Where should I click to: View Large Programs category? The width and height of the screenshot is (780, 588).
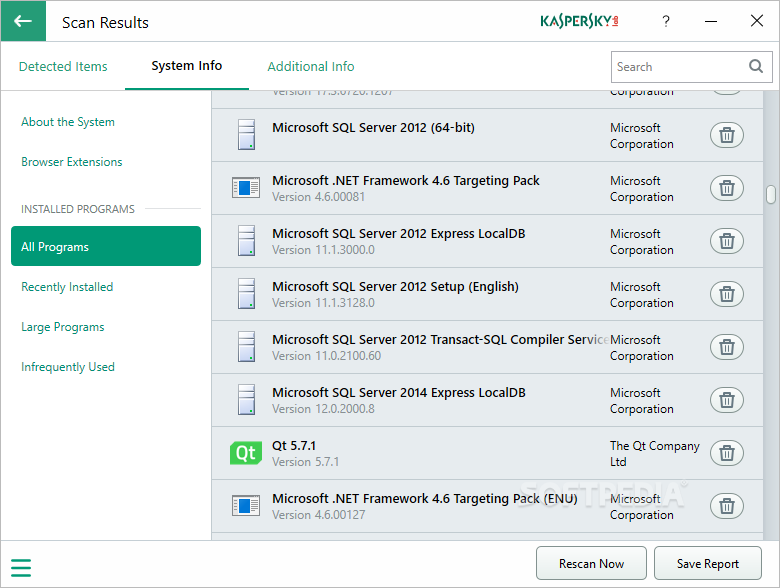click(x=63, y=327)
